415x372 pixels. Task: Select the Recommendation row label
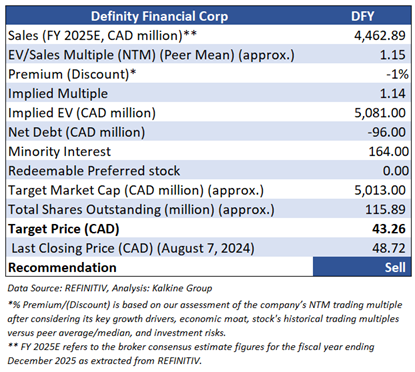coord(62,267)
